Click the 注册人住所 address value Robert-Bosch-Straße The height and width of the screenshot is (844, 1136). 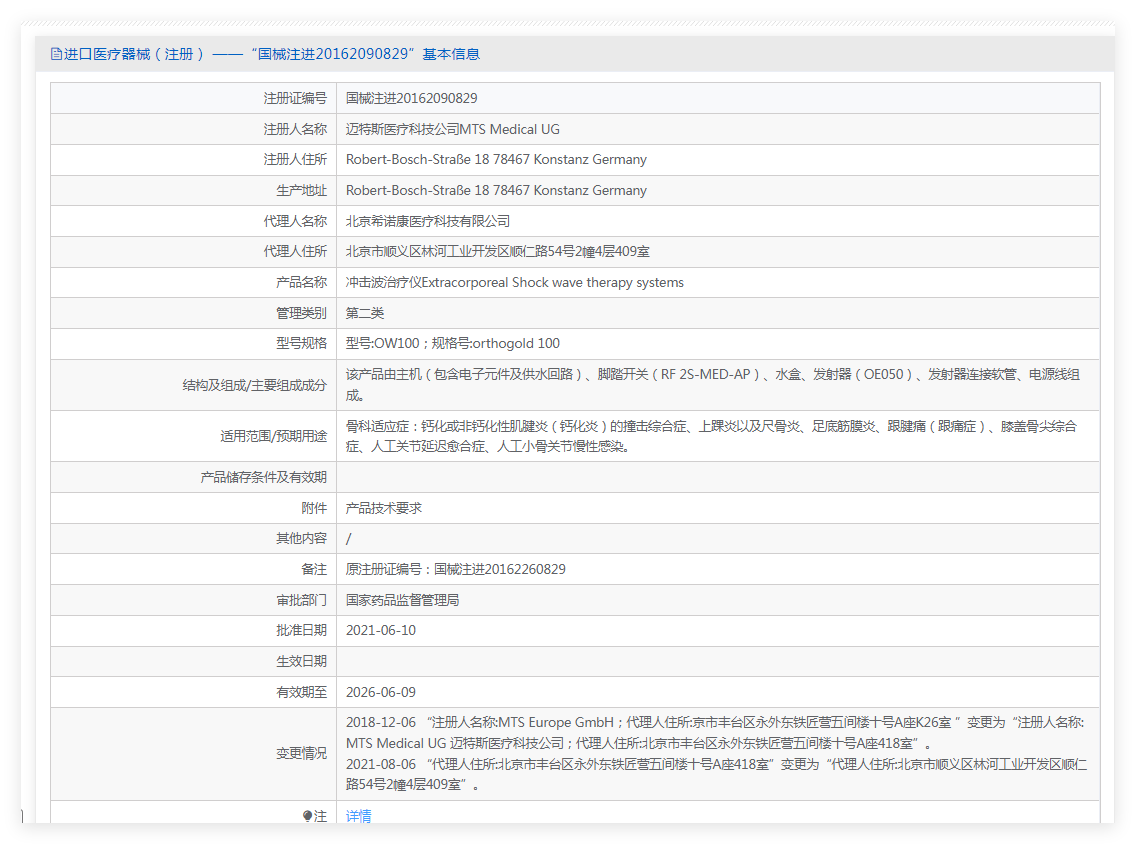click(x=496, y=159)
